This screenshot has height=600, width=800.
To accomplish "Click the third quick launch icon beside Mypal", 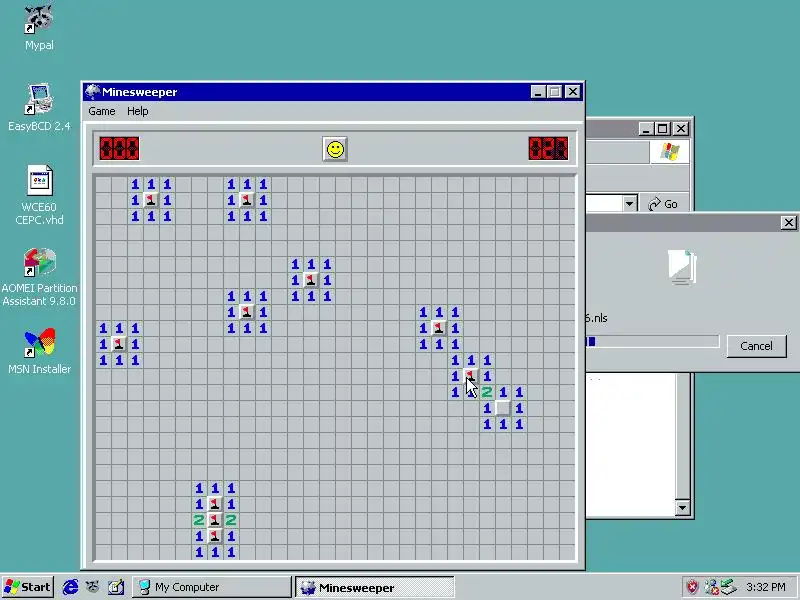I will click(x=116, y=587).
